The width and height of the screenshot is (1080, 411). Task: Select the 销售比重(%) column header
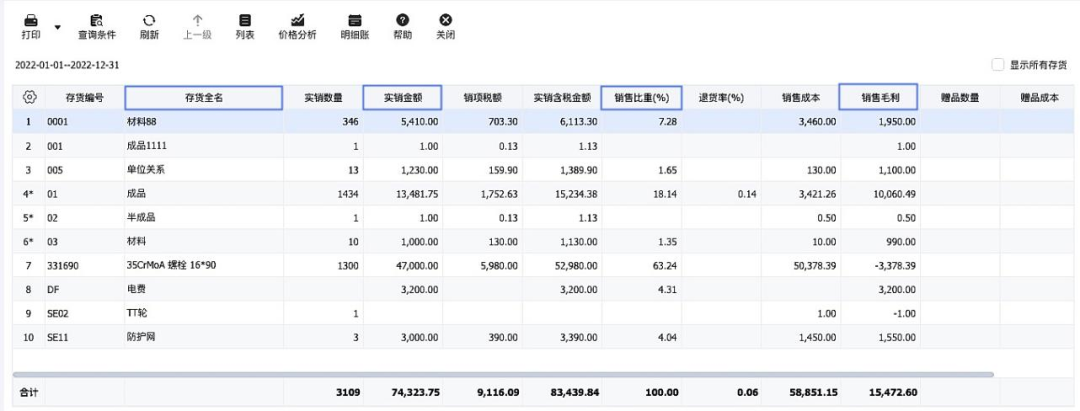(x=642, y=97)
